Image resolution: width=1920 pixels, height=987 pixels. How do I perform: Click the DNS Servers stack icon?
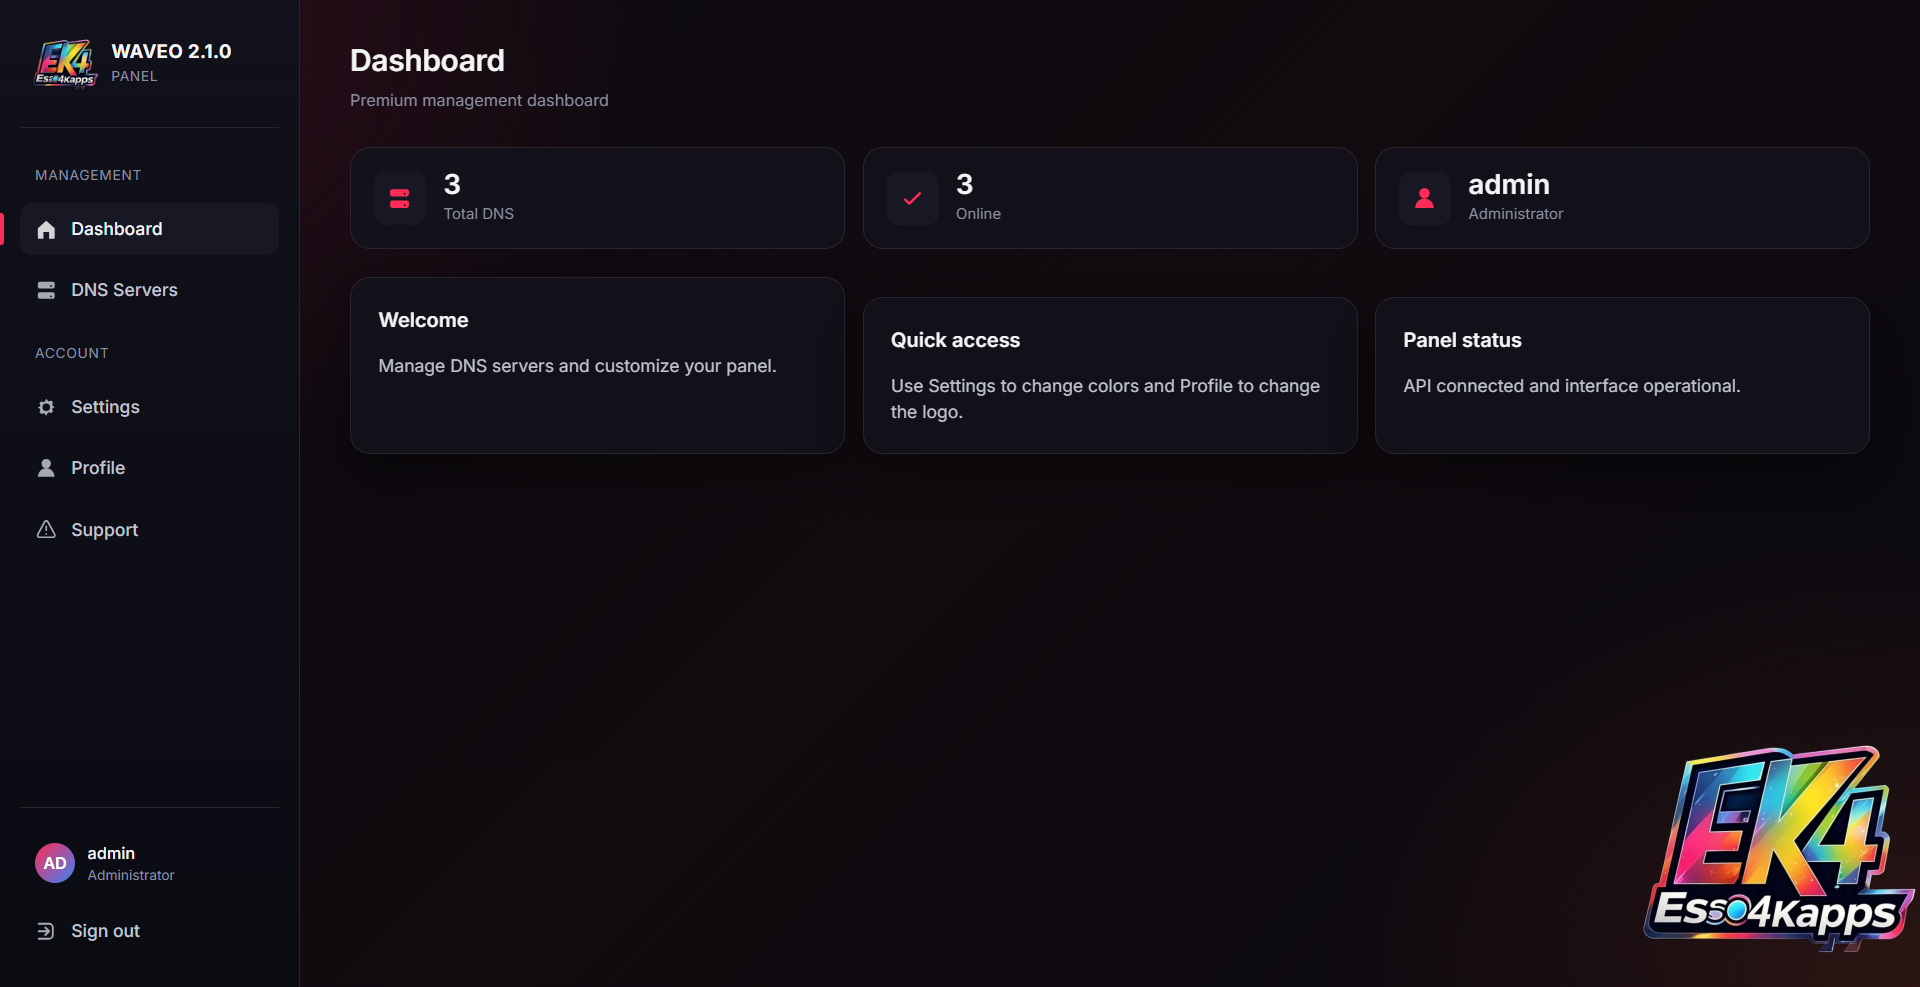(x=46, y=290)
